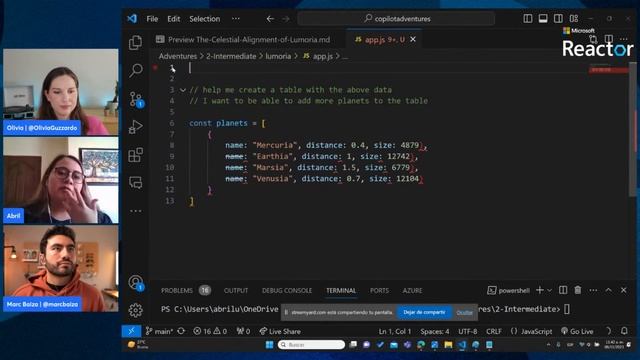Screen dimensions: 640x360
Task: Open the remote window indicator
Action: [x=131, y=331]
